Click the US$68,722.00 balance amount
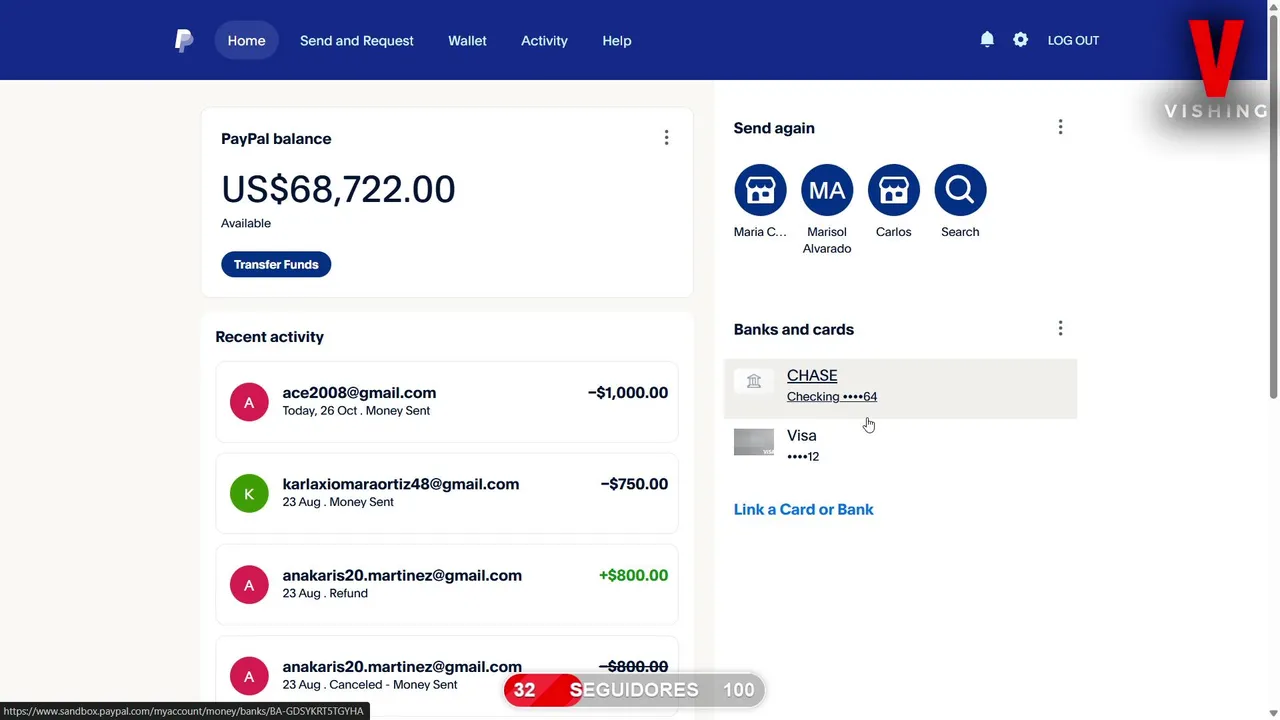The height and width of the screenshot is (720, 1280). (338, 189)
